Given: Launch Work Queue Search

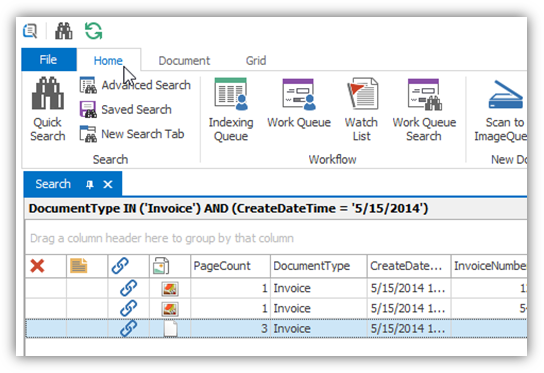Looking at the screenshot, I should [x=424, y=109].
